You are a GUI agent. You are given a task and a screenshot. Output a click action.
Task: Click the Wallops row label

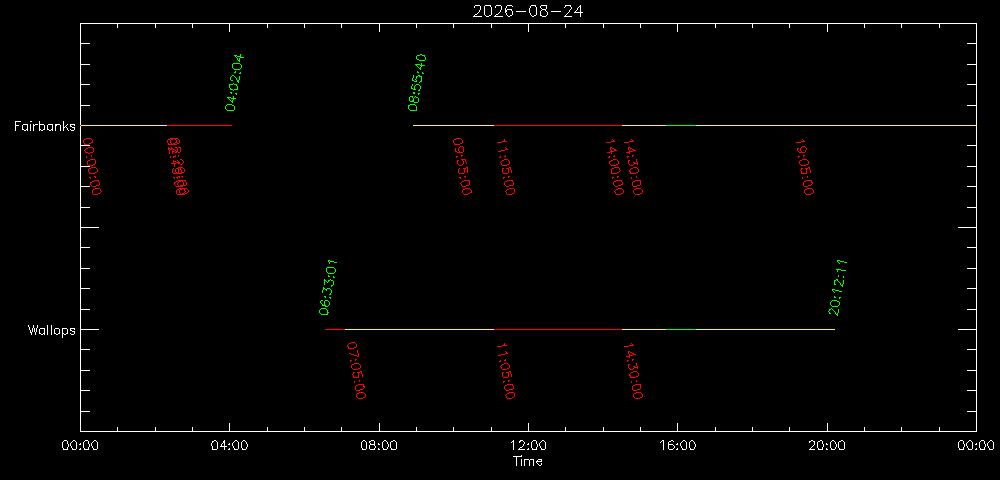(52, 330)
